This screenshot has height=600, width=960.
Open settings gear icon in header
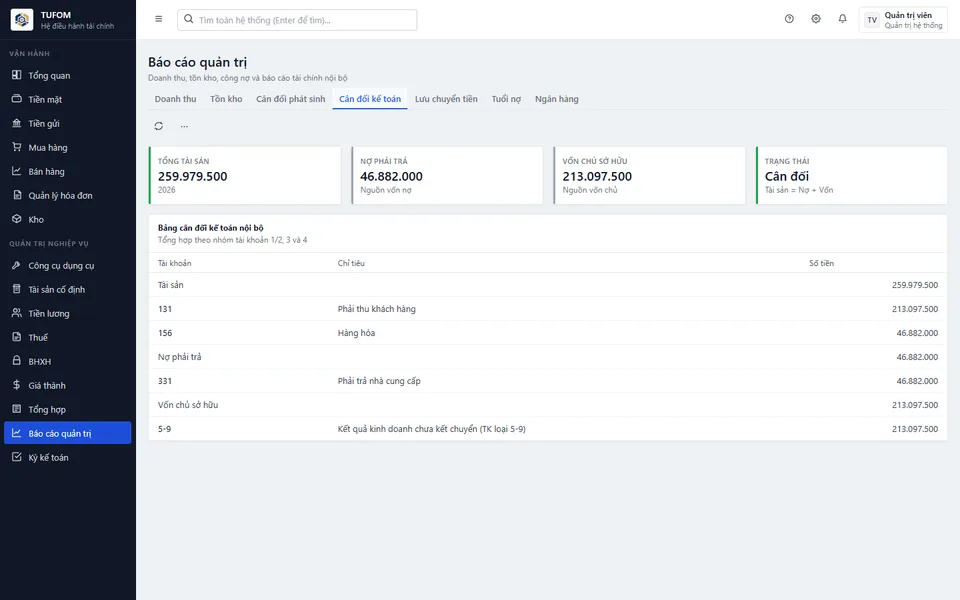(x=816, y=19)
